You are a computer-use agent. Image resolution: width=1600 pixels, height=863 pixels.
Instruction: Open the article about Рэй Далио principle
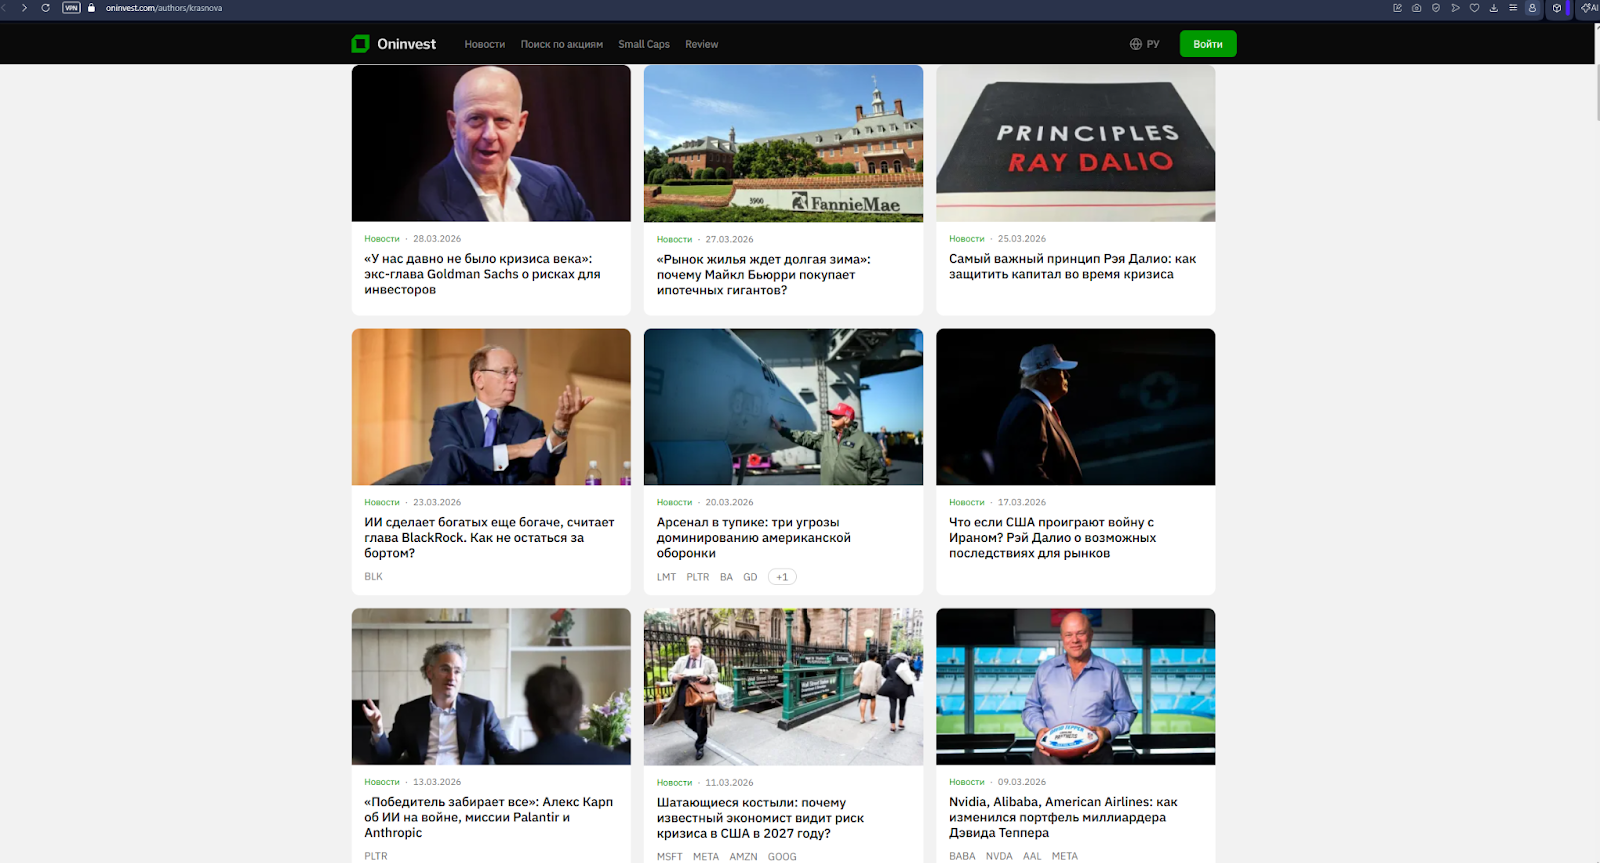click(1072, 266)
